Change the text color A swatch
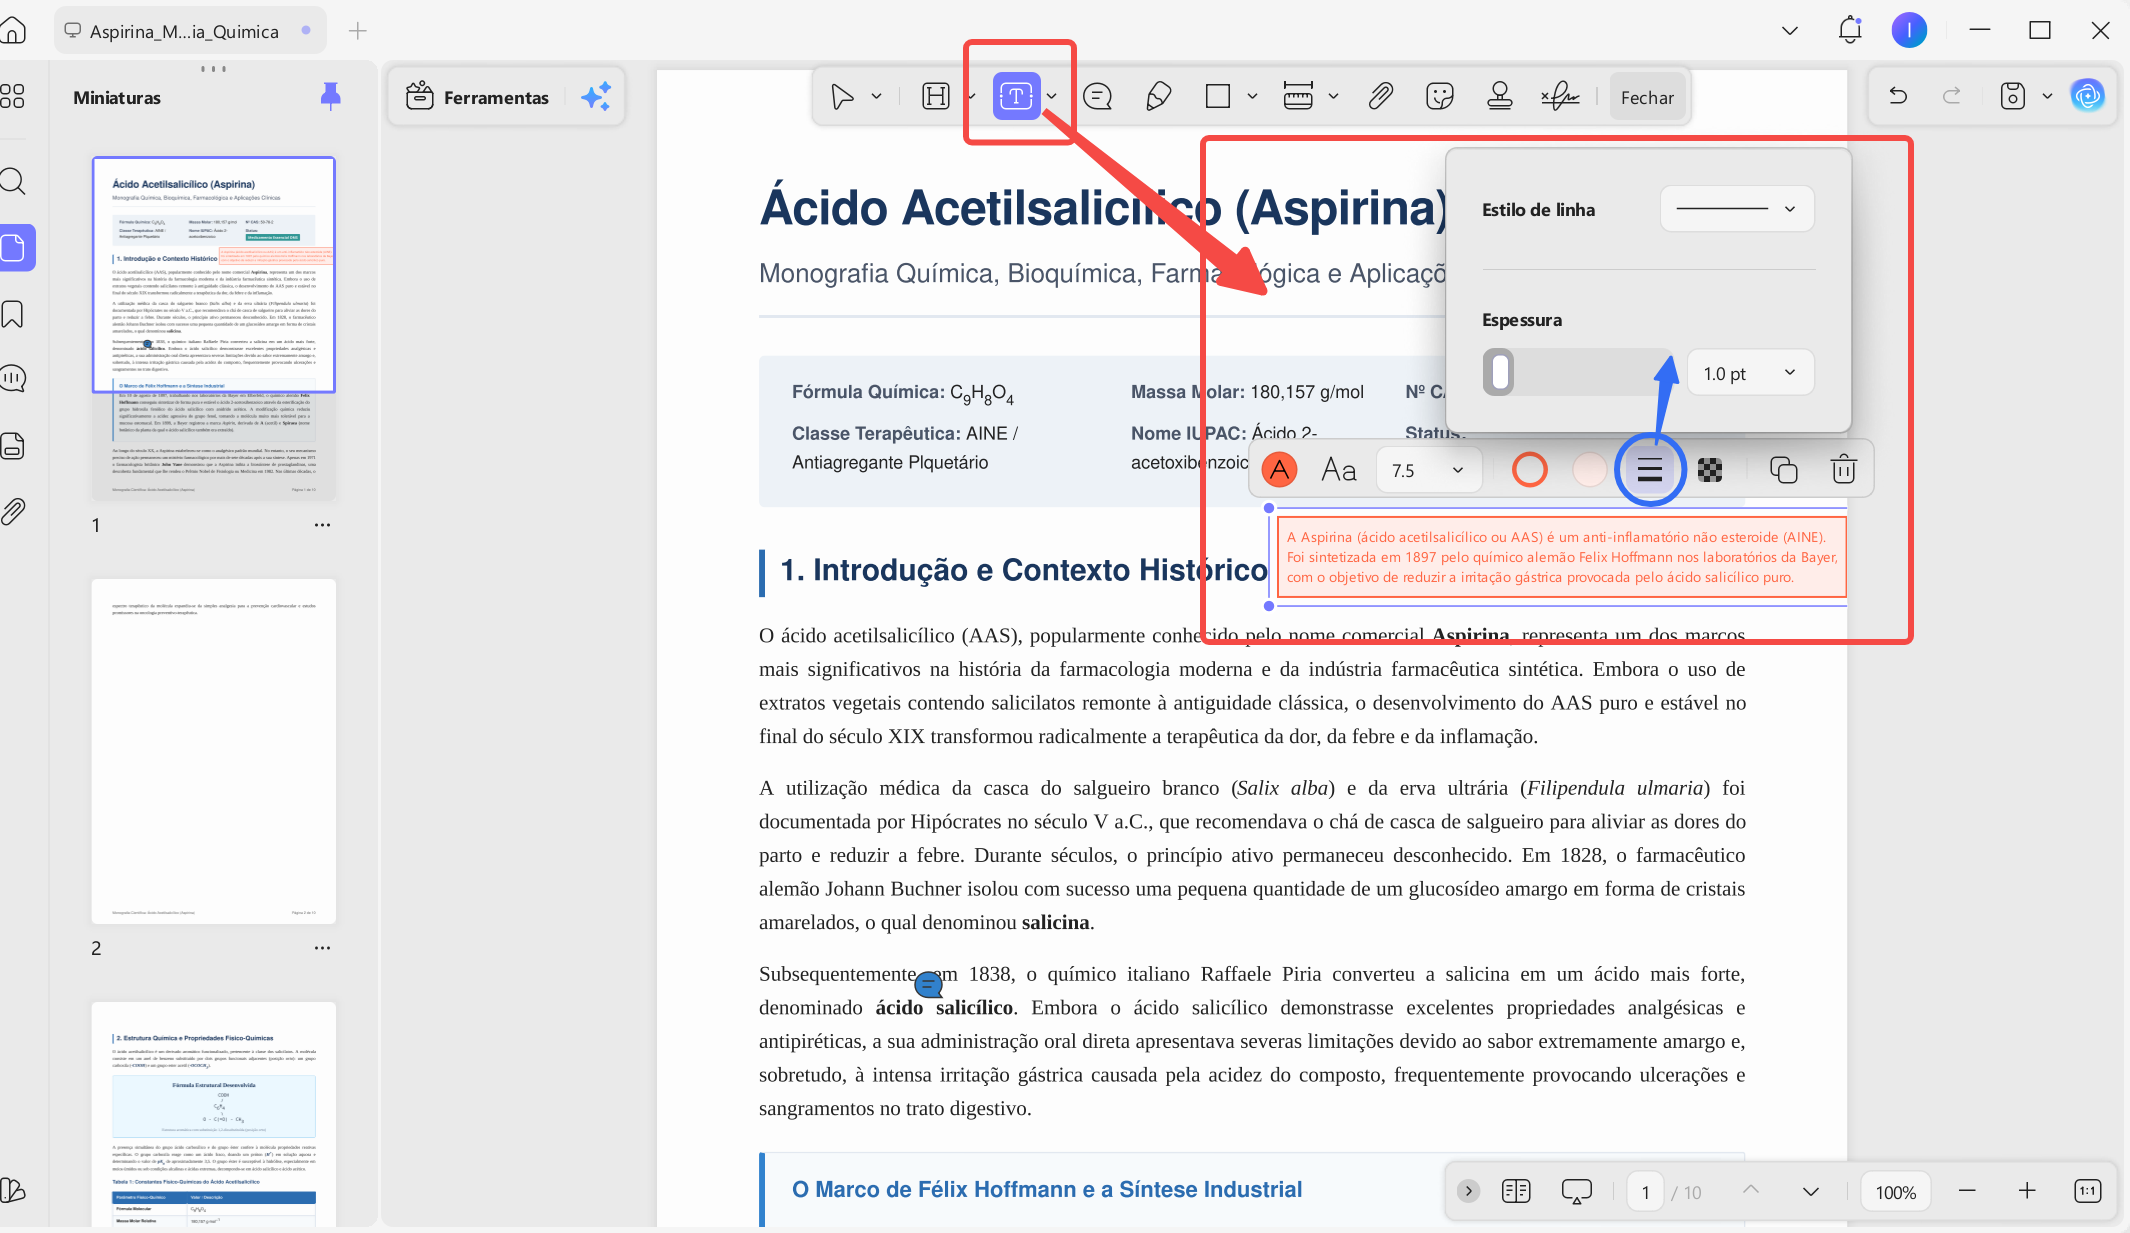This screenshot has height=1233, width=2130. pos(1279,469)
